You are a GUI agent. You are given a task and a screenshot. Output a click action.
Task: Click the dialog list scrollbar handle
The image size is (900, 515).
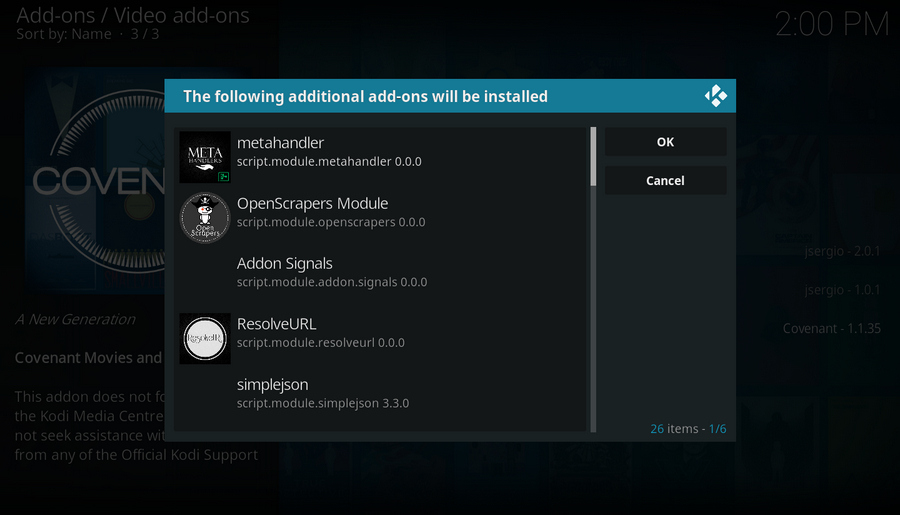[593, 157]
